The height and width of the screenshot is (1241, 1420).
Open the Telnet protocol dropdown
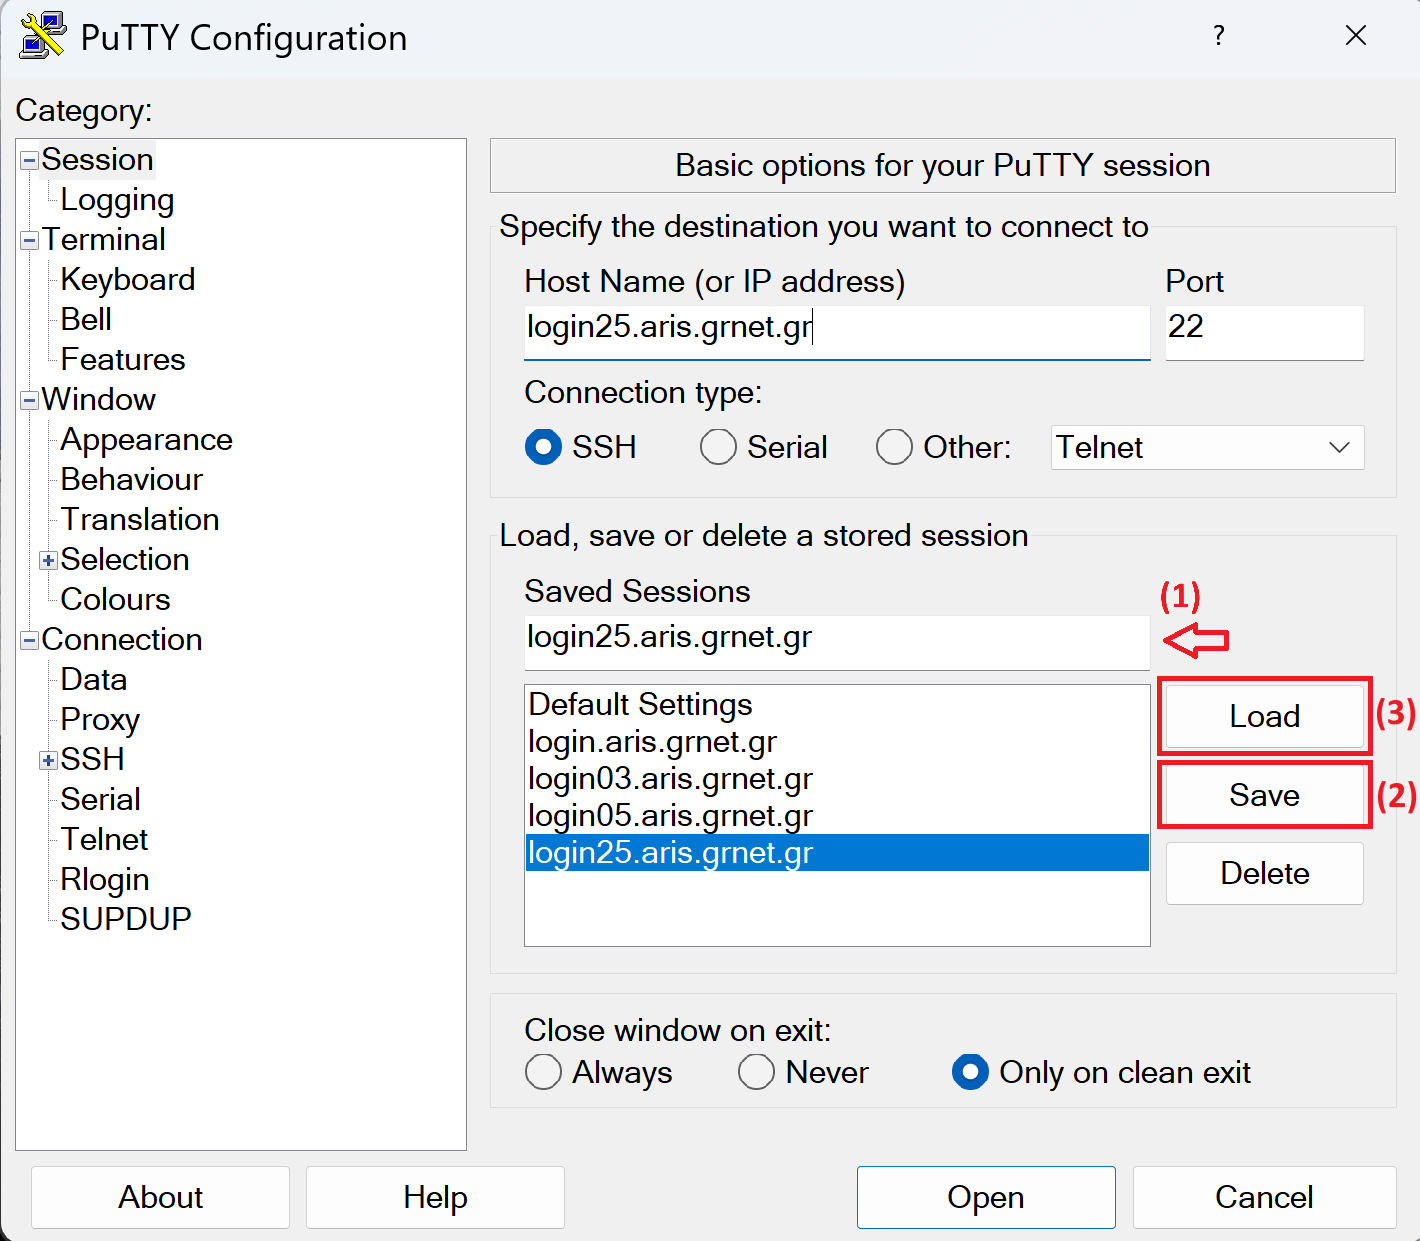[1207, 447]
